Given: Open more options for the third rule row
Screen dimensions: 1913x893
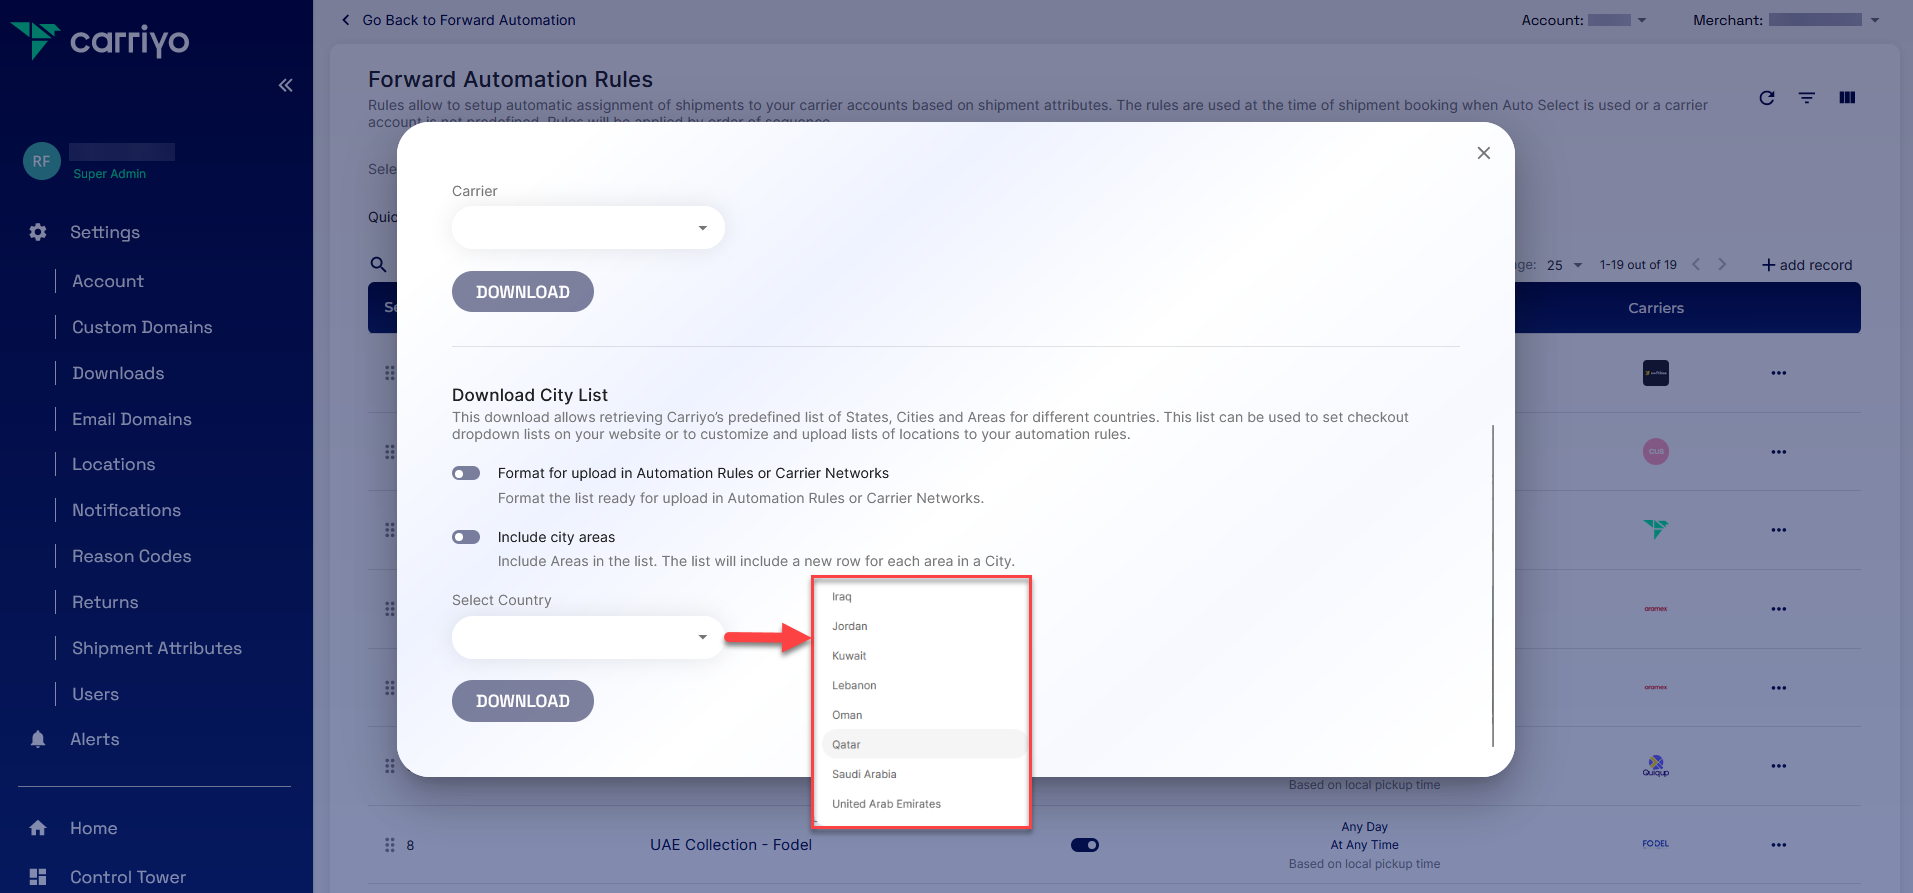Looking at the screenshot, I should 1779,530.
